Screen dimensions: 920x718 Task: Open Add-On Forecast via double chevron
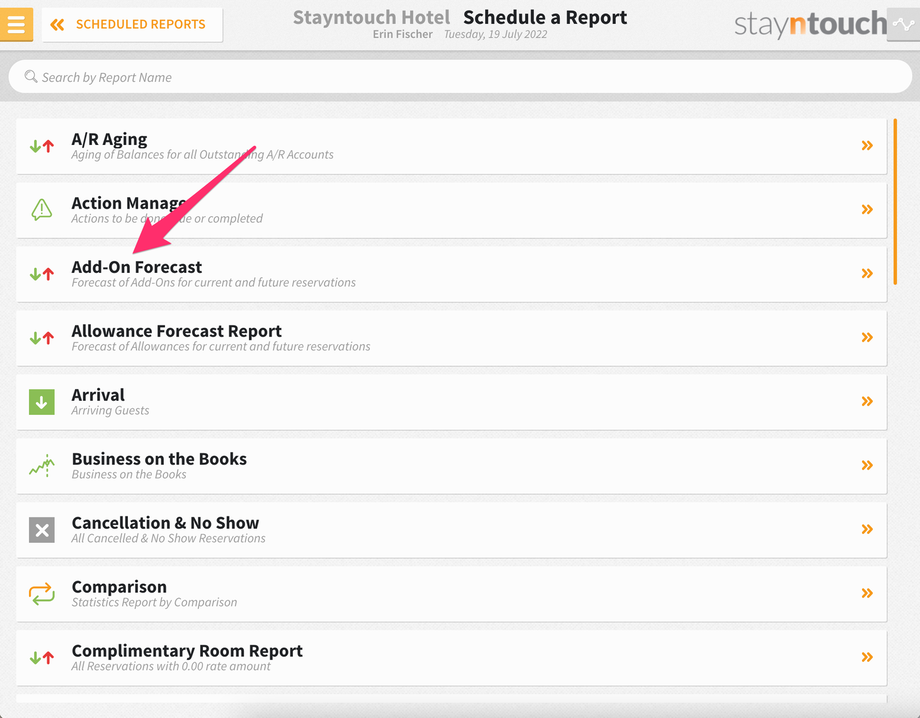pos(867,273)
